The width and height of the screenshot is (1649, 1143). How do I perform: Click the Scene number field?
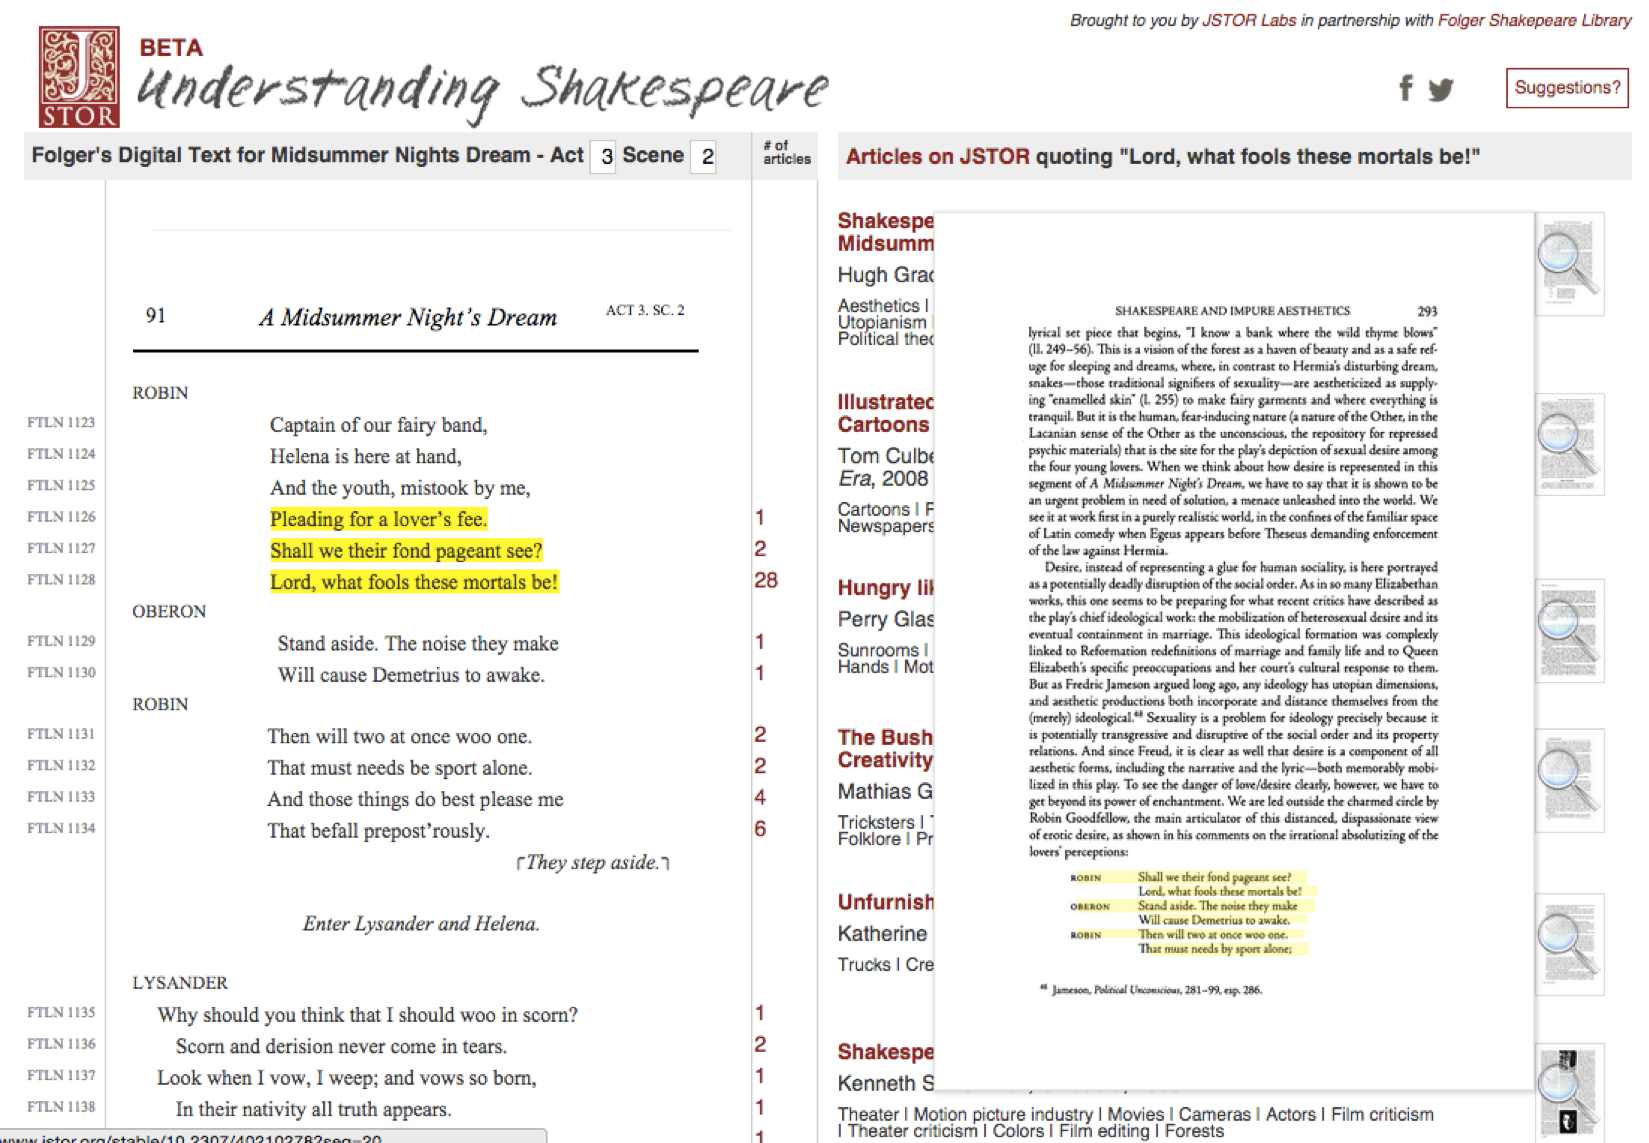(x=703, y=157)
